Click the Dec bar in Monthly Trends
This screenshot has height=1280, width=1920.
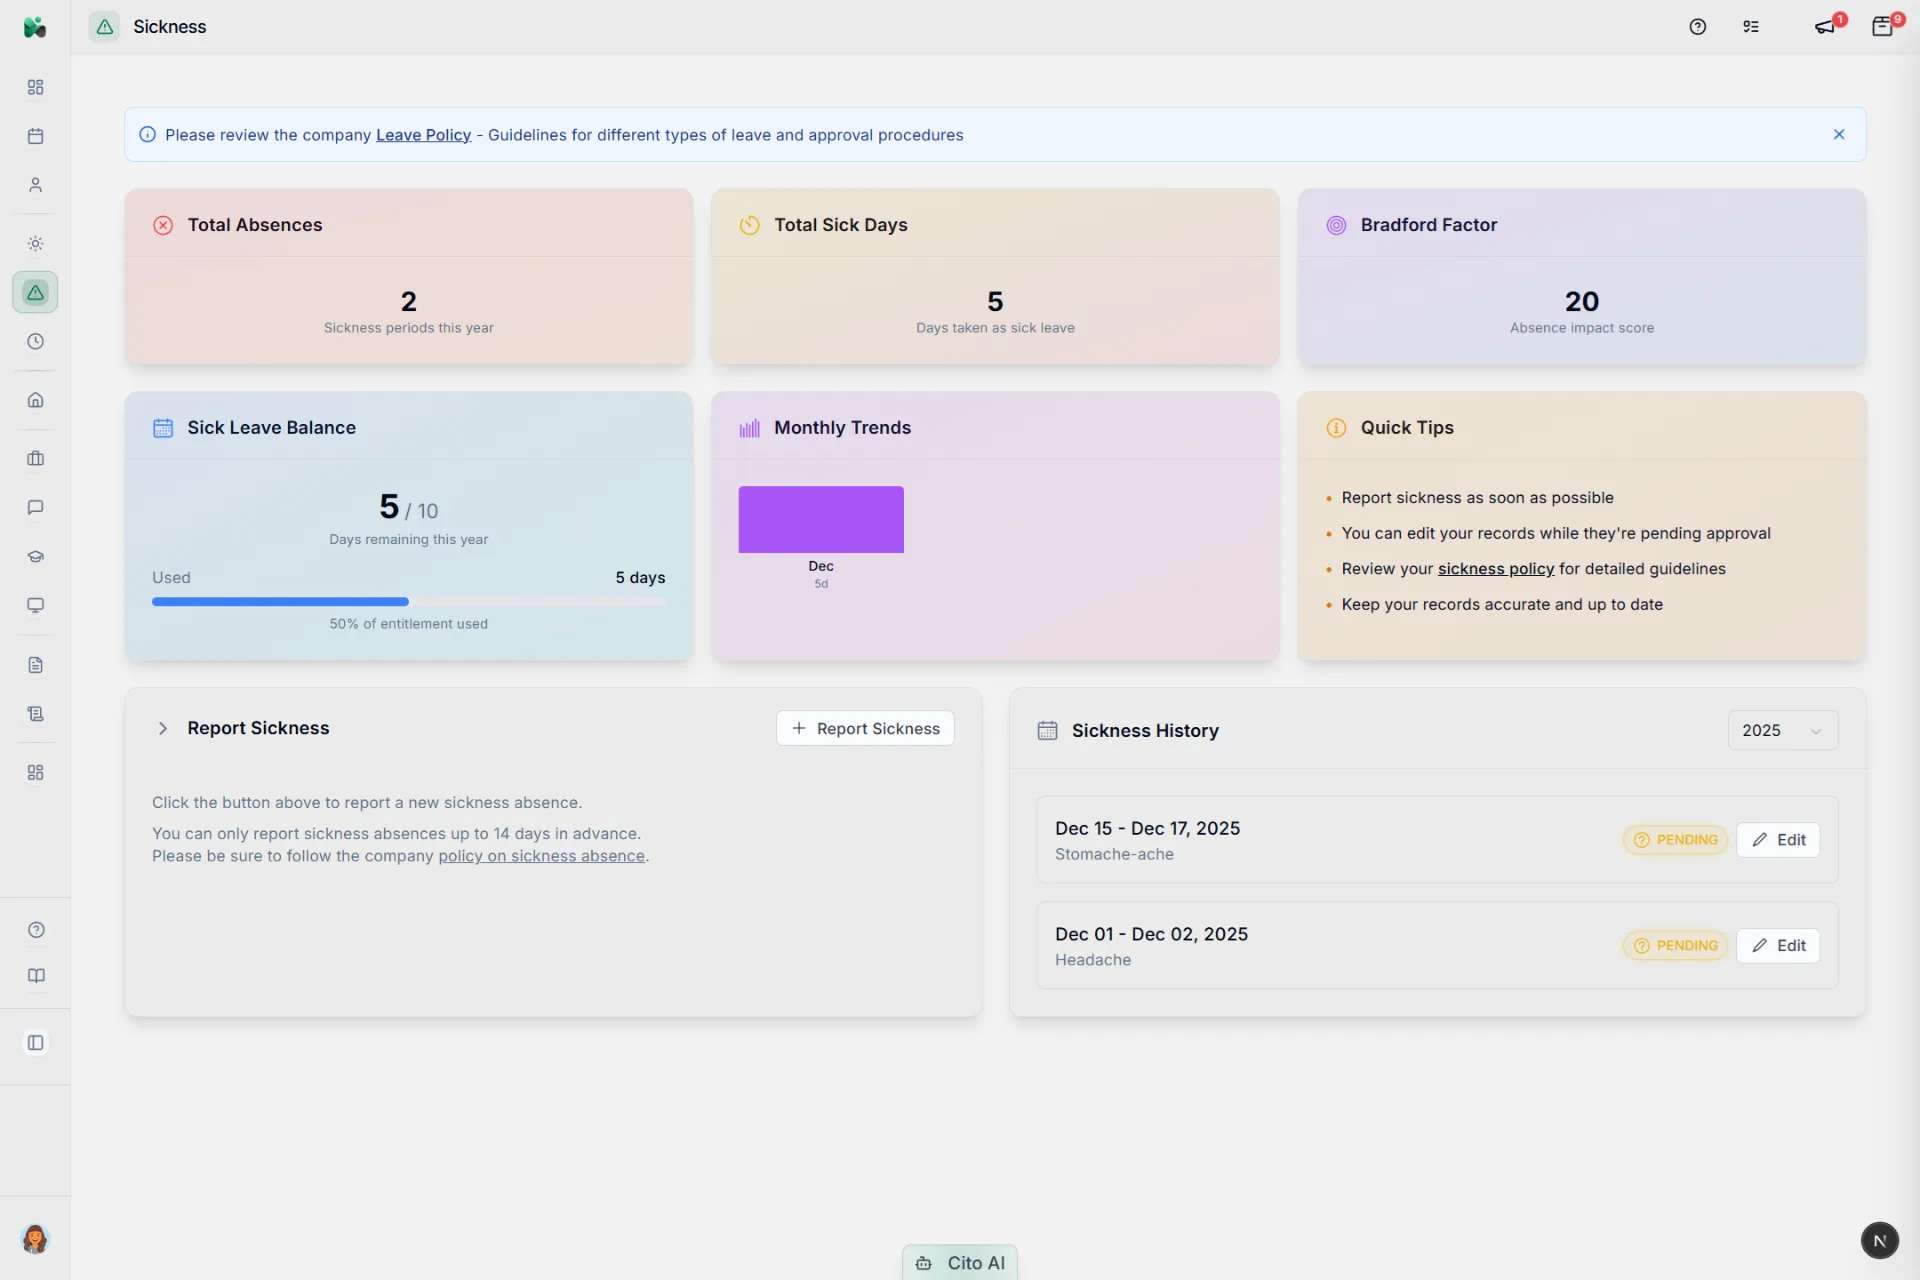click(821, 520)
